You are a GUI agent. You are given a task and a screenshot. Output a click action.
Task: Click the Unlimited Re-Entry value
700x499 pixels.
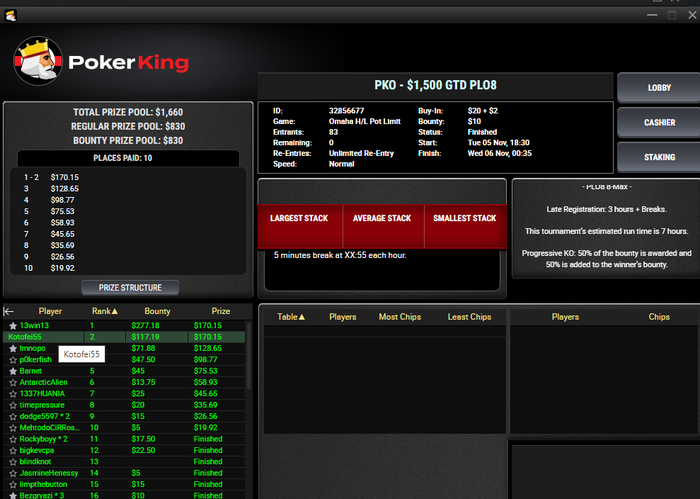361,154
